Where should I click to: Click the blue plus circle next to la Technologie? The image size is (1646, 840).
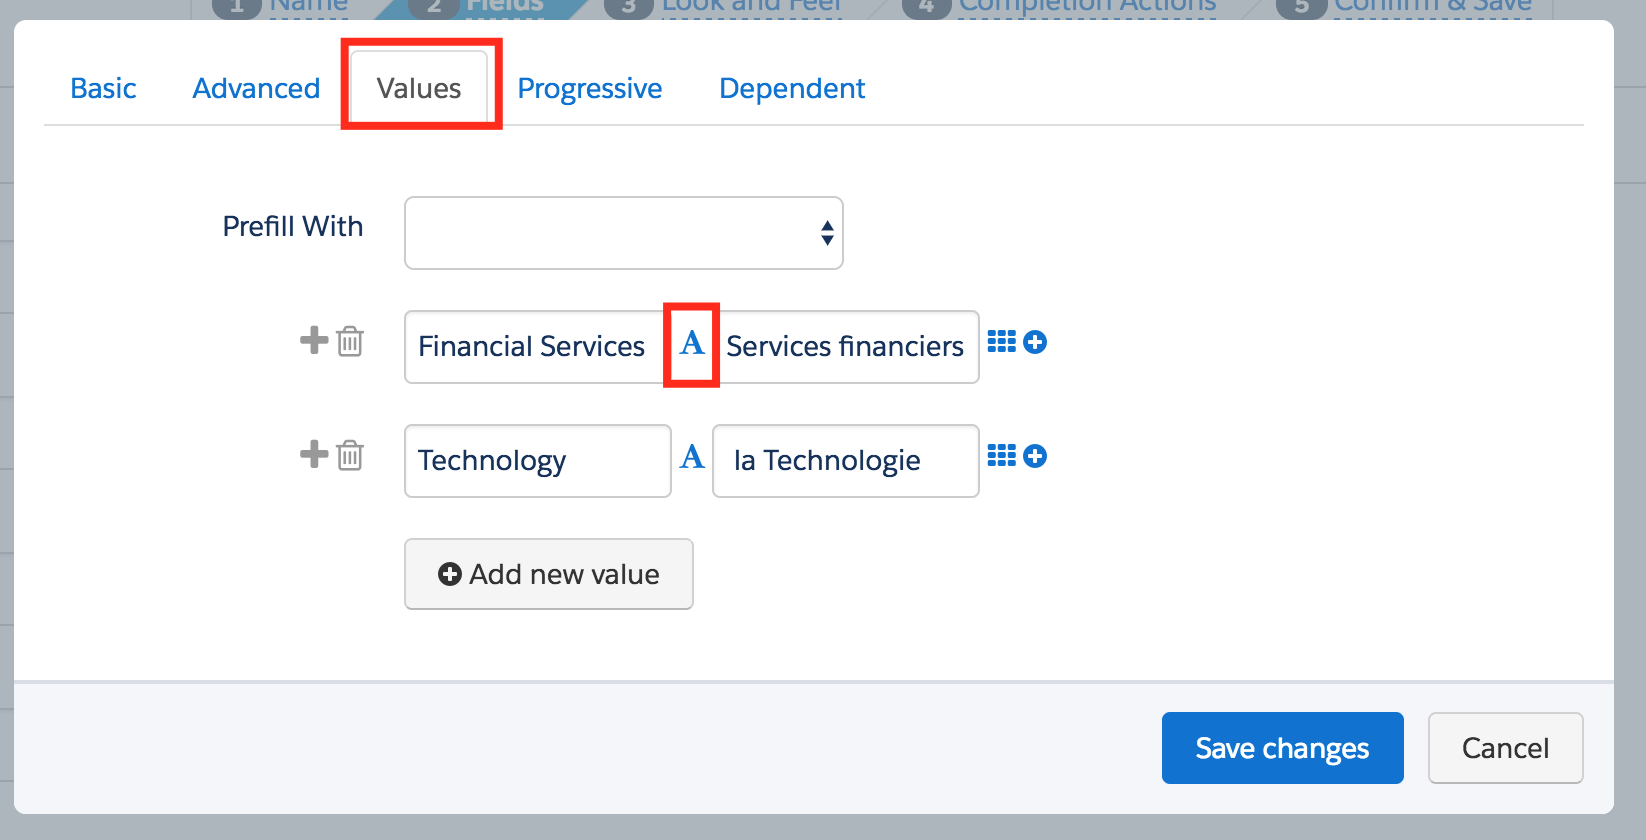click(x=1034, y=456)
